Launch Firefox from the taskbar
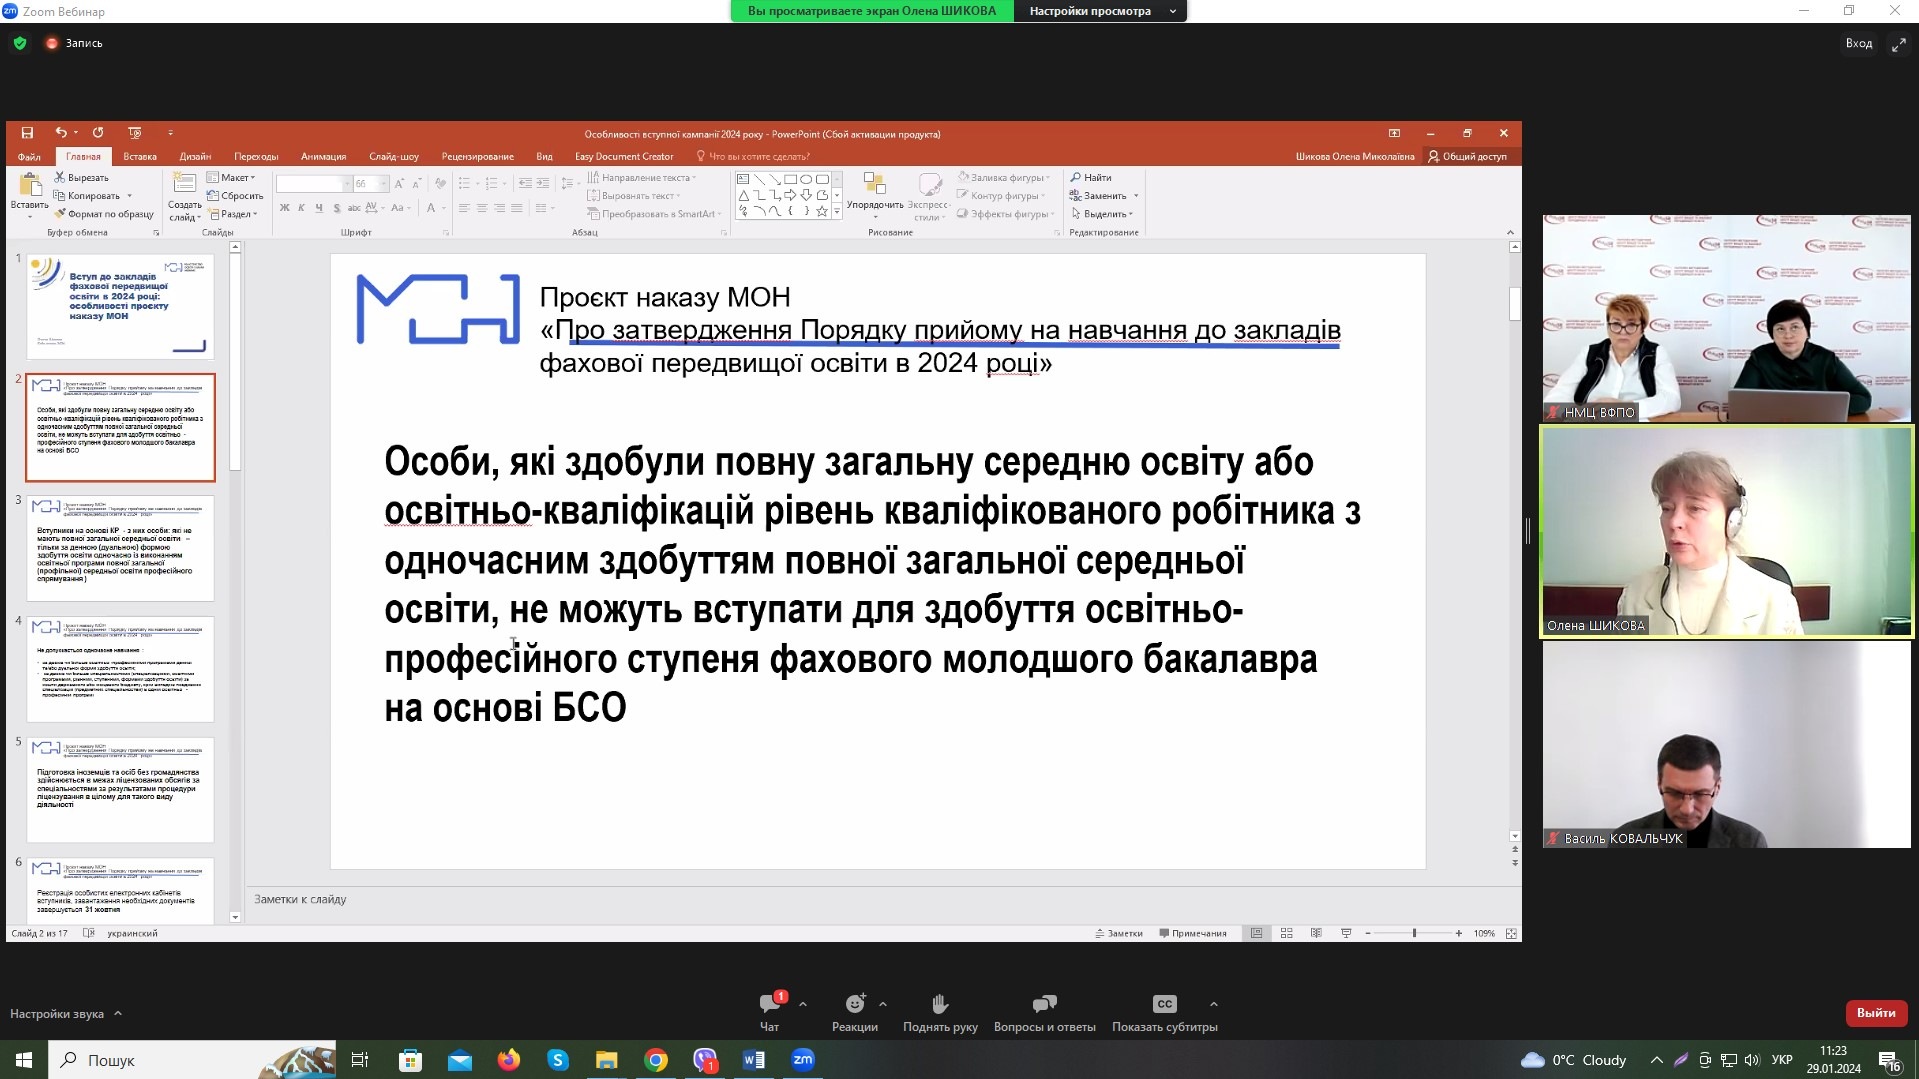The image size is (1919, 1079). click(509, 1060)
